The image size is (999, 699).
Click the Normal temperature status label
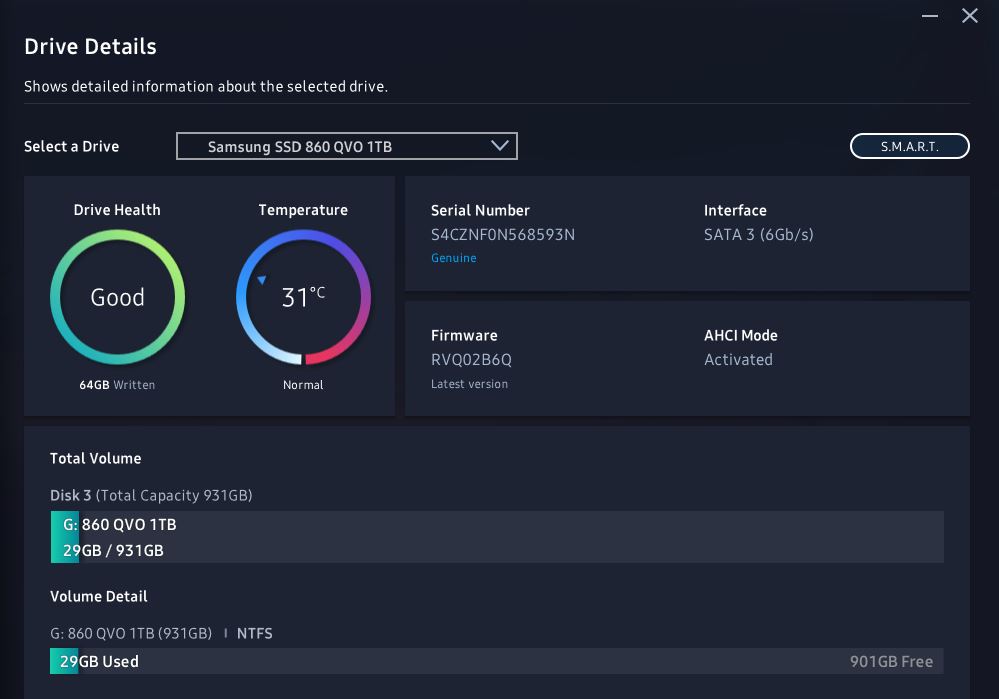click(303, 385)
